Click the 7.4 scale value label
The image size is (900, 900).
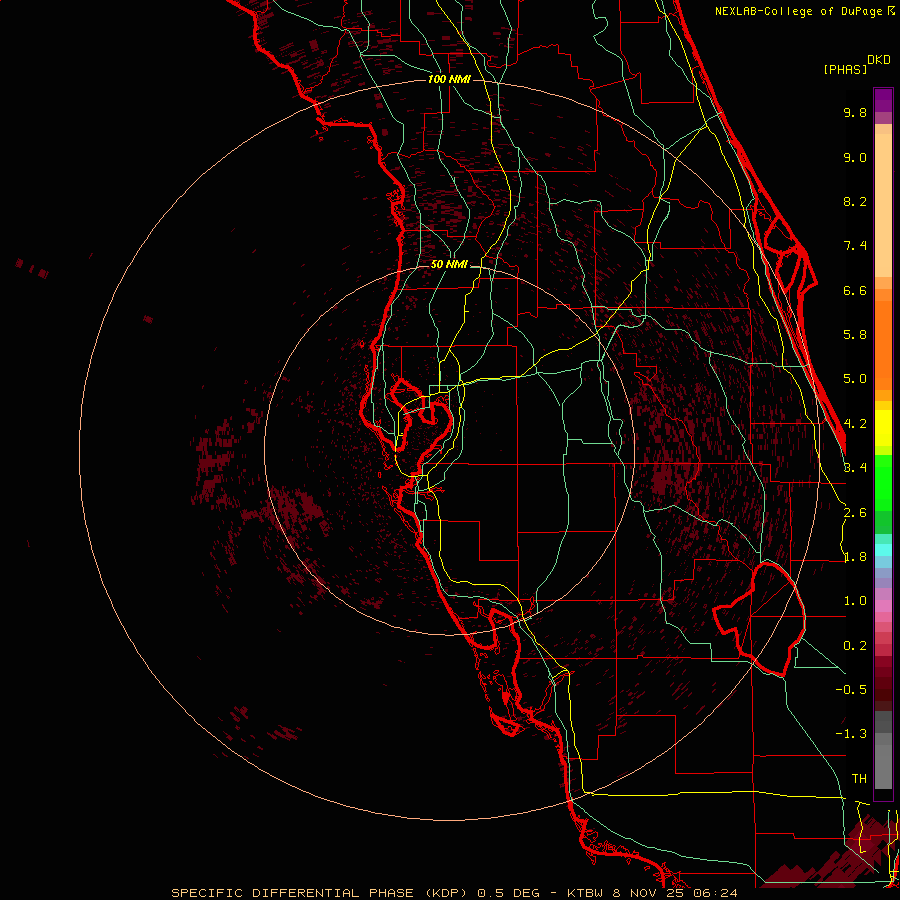coord(855,246)
